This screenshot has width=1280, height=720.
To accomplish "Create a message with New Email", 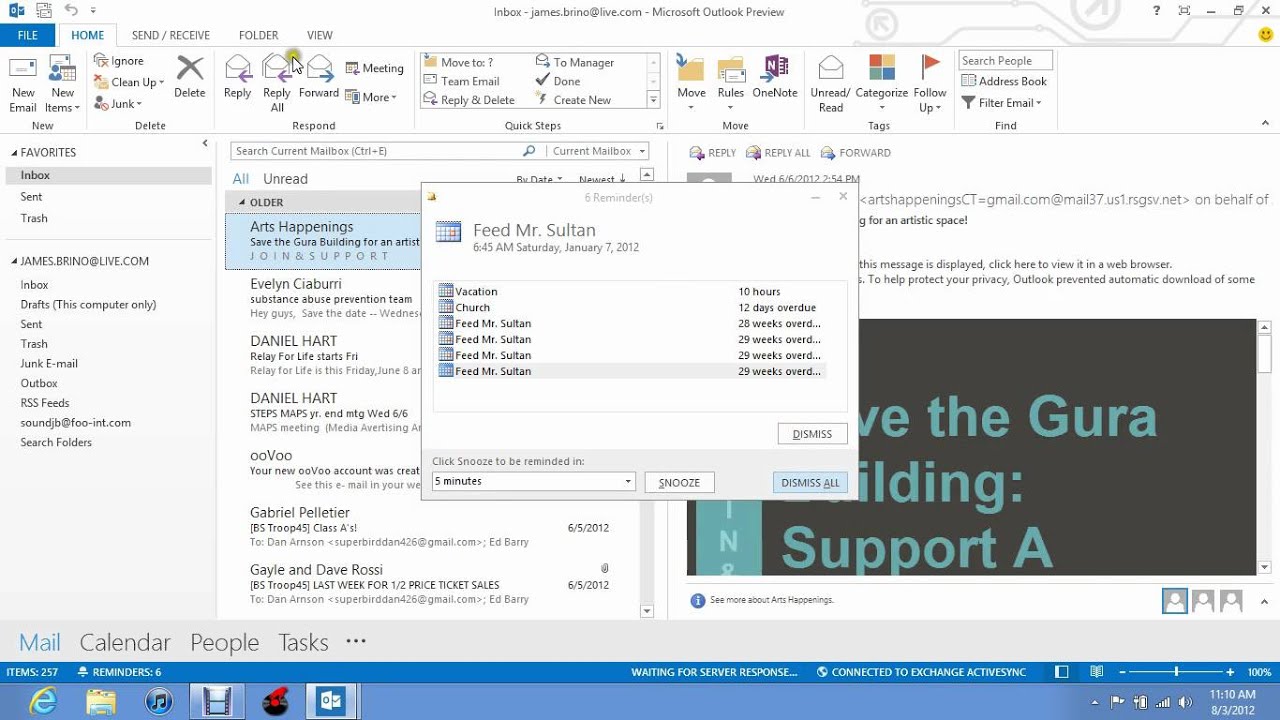I will point(22,84).
